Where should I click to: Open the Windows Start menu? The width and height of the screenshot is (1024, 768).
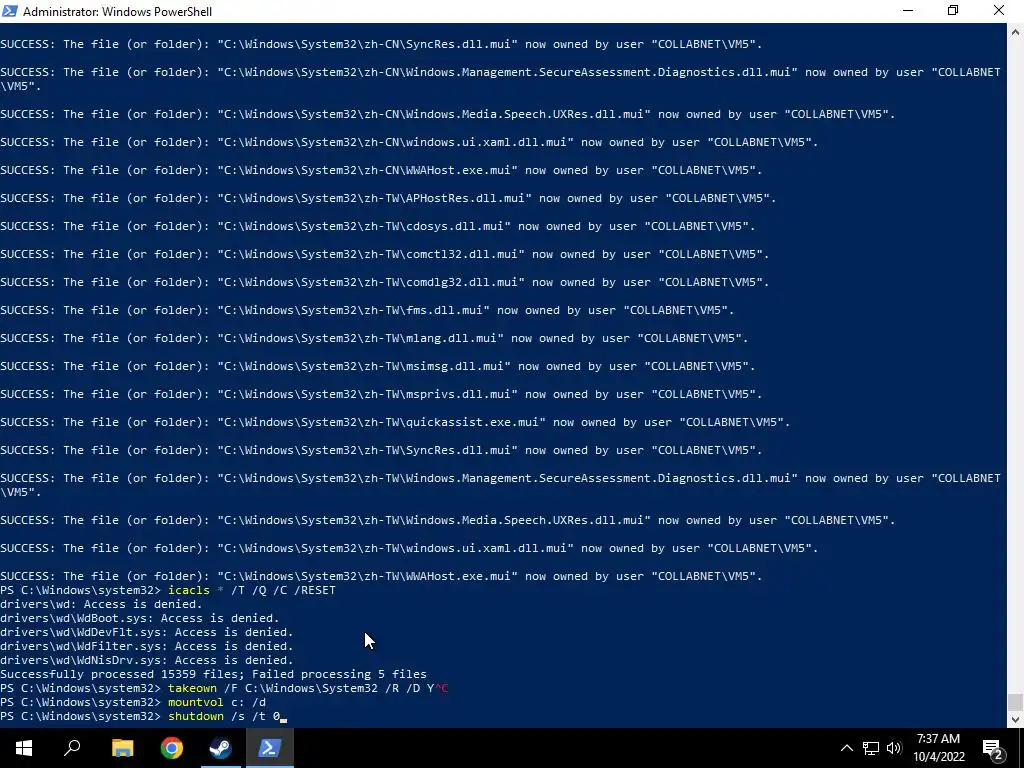(24, 748)
